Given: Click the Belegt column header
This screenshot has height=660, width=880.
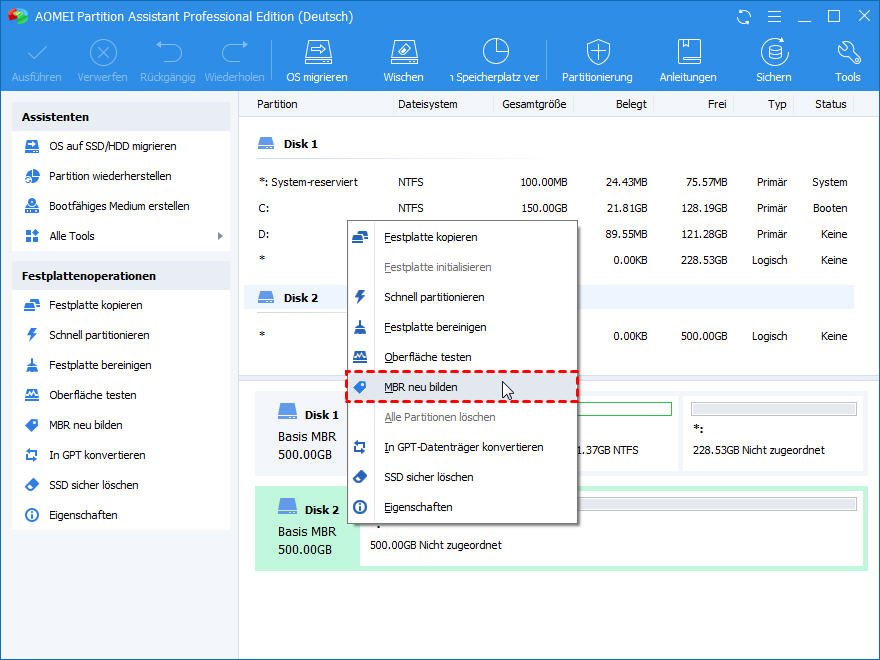Looking at the screenshot, I should coord(631,104).
